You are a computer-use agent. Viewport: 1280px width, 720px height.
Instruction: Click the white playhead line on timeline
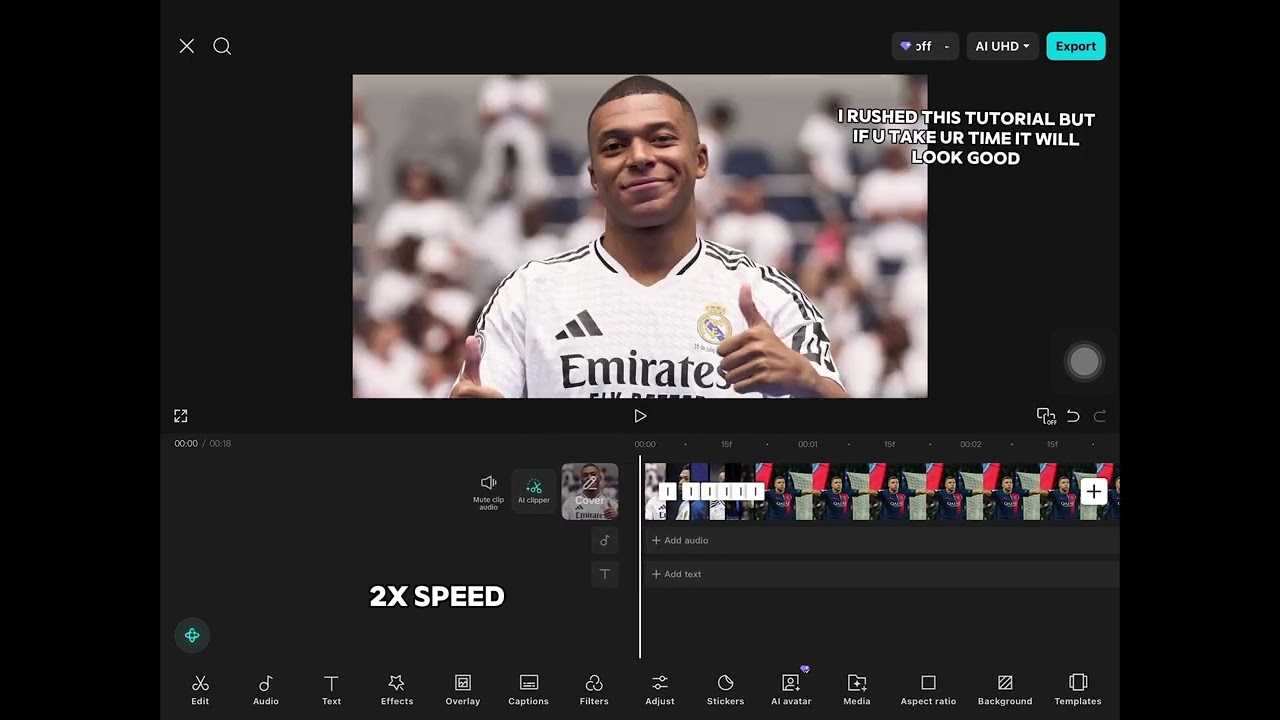[x=640, y=558]
